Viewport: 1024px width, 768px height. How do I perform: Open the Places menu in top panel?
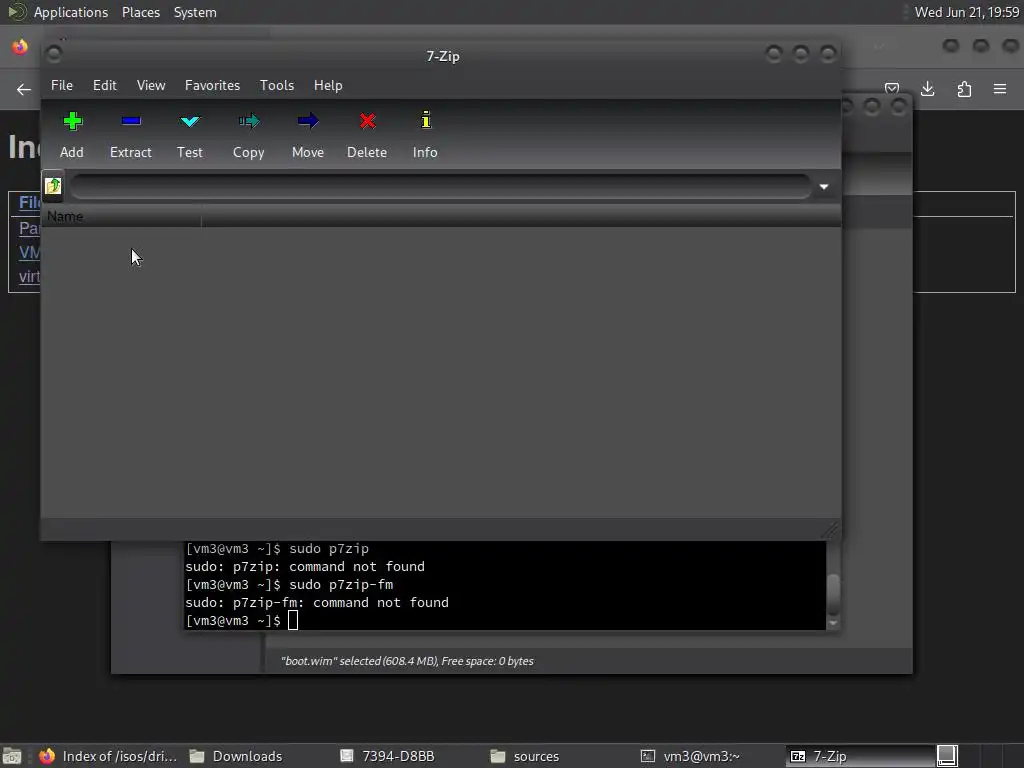coord(141,12)
